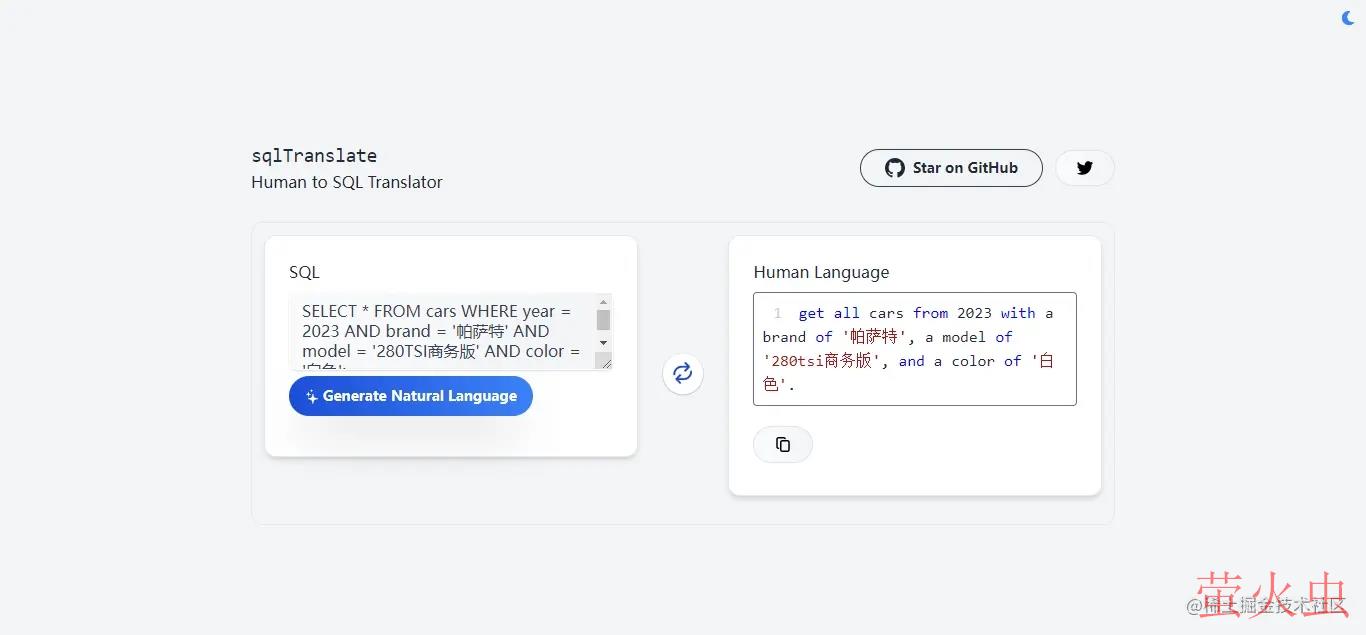Click the SQL textarea scroll-down arrow
The image size is (1366, 635).
603,343
